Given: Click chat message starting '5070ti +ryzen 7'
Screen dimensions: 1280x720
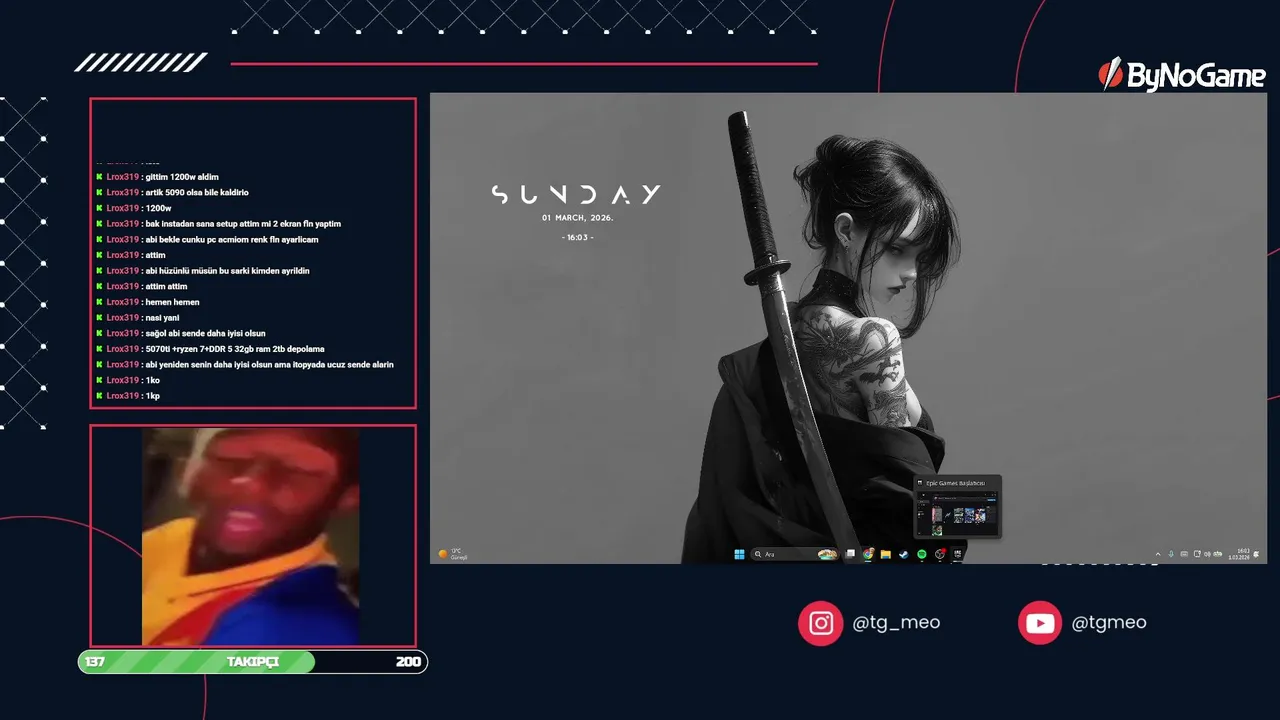Looking at the screenshot, I should click(x=234, y=349).
